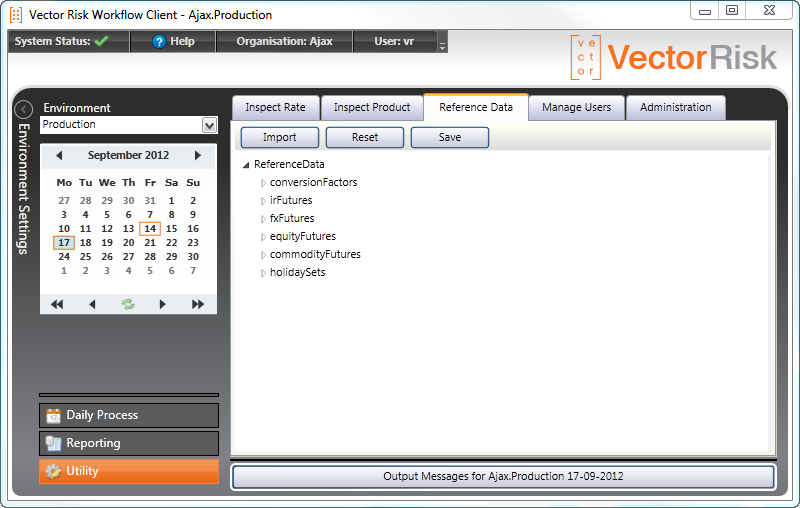800x508 pixels.
Task: Collapse the Environment Settings panel arrow
Action: 23,109
